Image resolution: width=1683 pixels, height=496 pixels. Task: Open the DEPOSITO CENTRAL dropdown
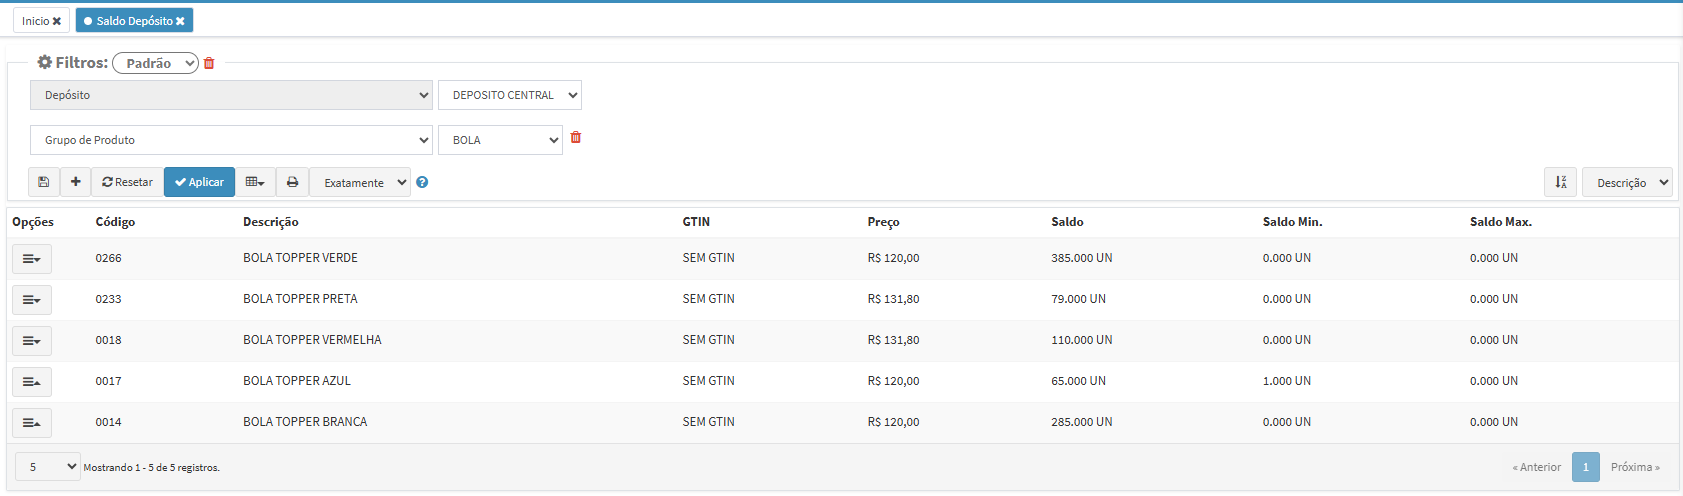509,95
